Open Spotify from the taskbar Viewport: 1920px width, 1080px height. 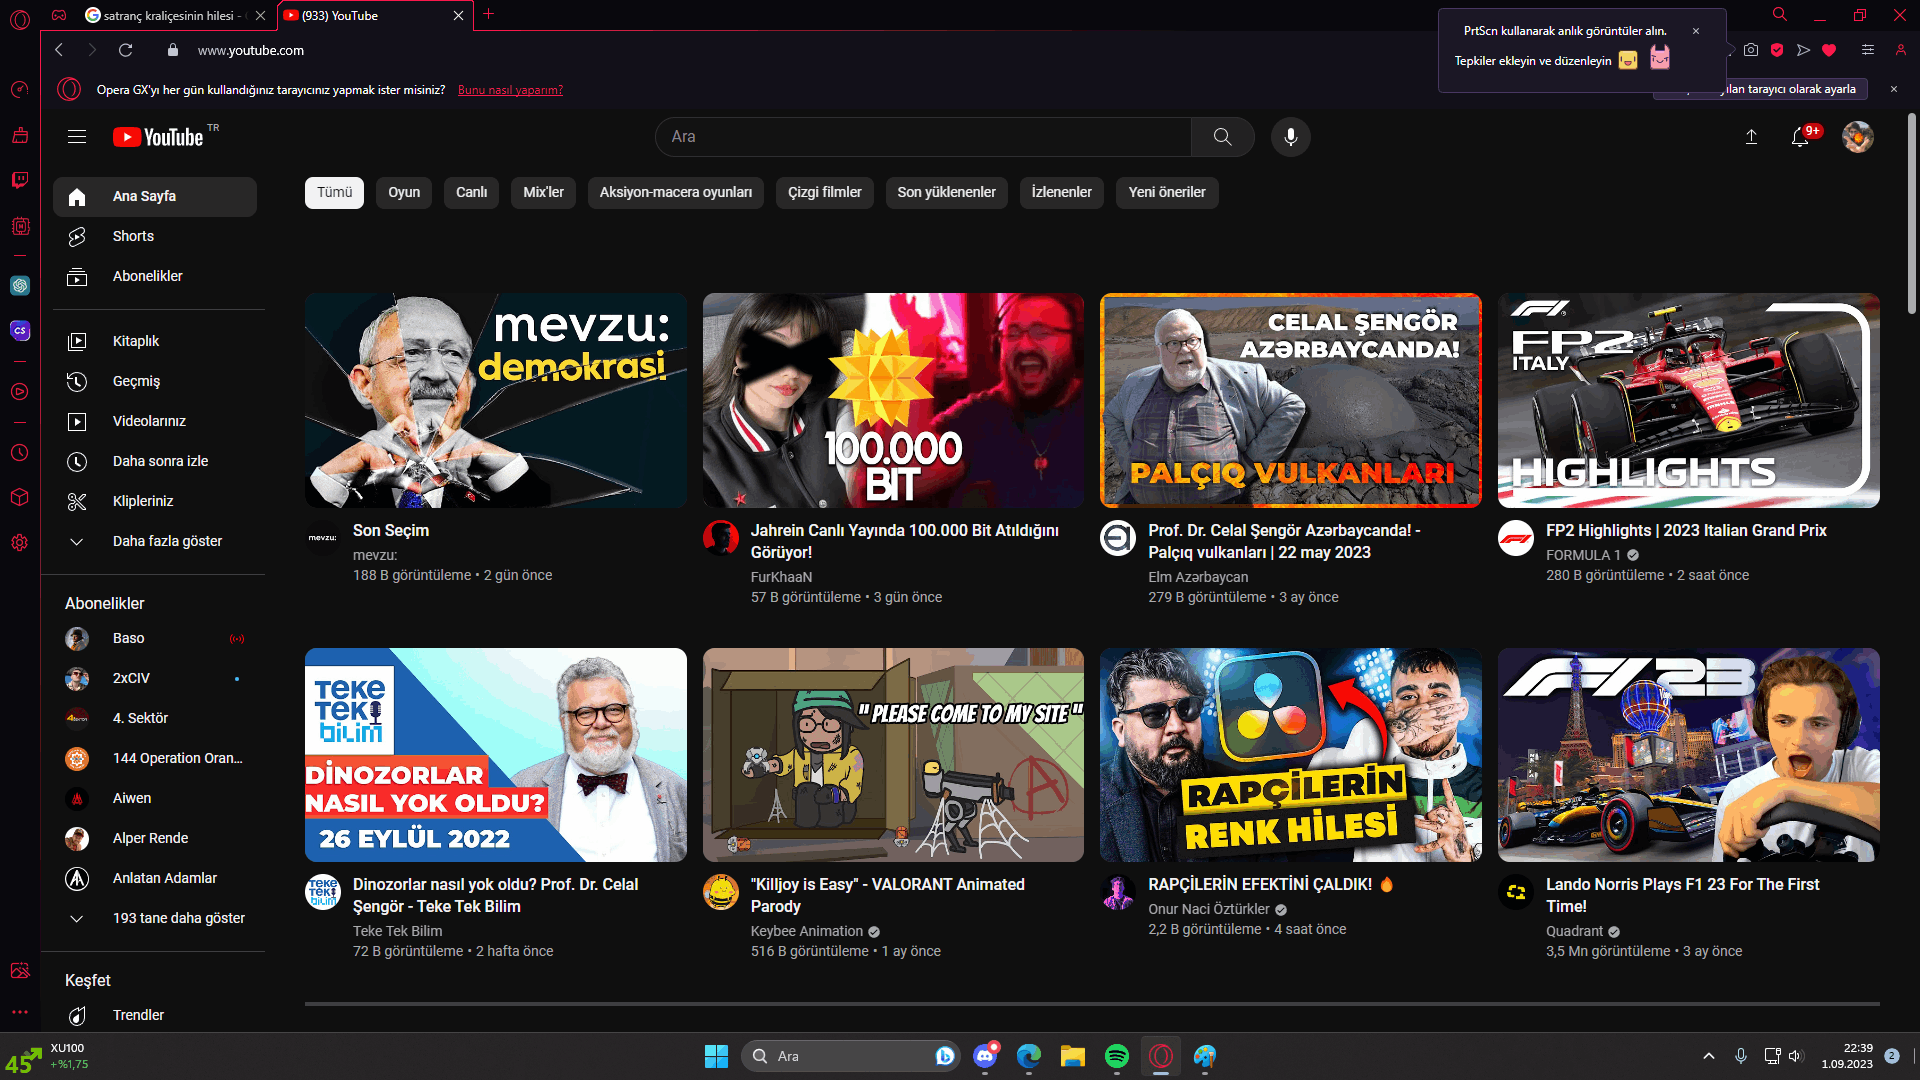[x=1117, y=1056]
